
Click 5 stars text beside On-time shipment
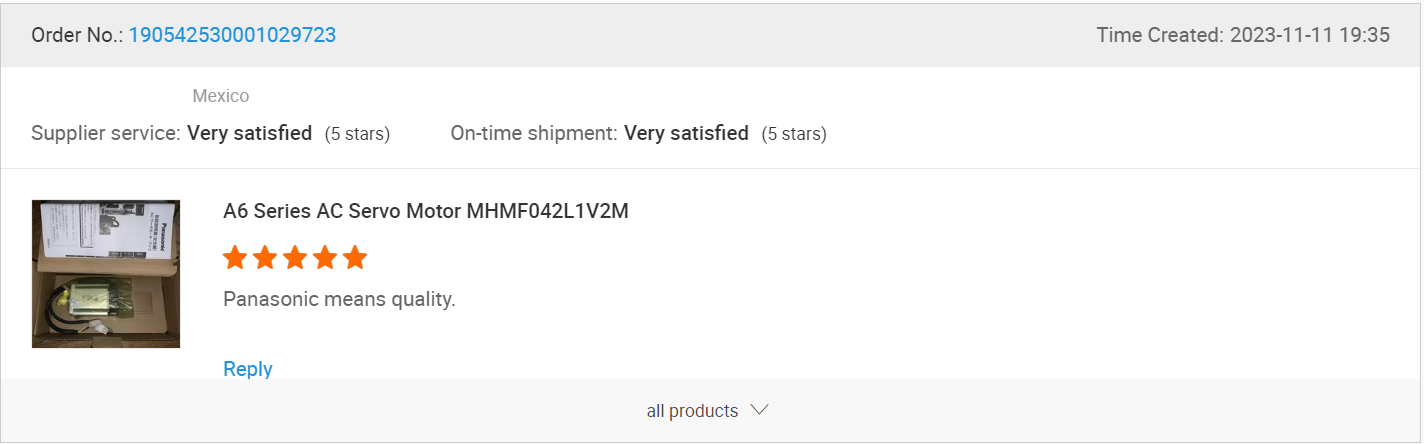point(794,134)
